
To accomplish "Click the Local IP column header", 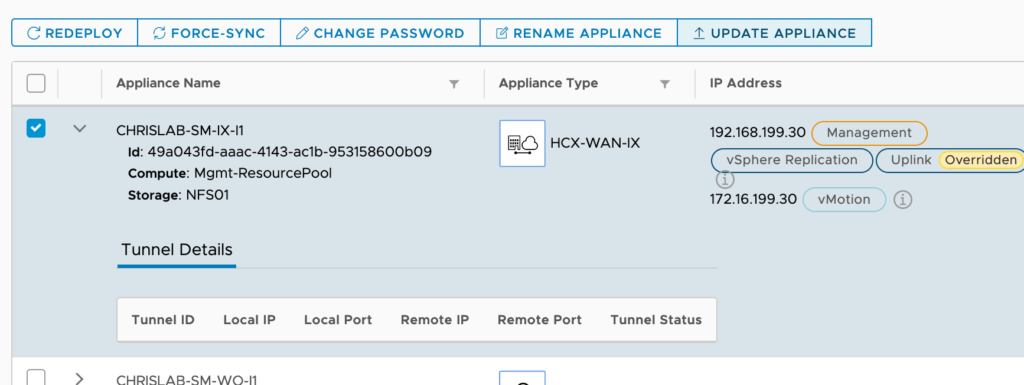I will tap(249, 320).
